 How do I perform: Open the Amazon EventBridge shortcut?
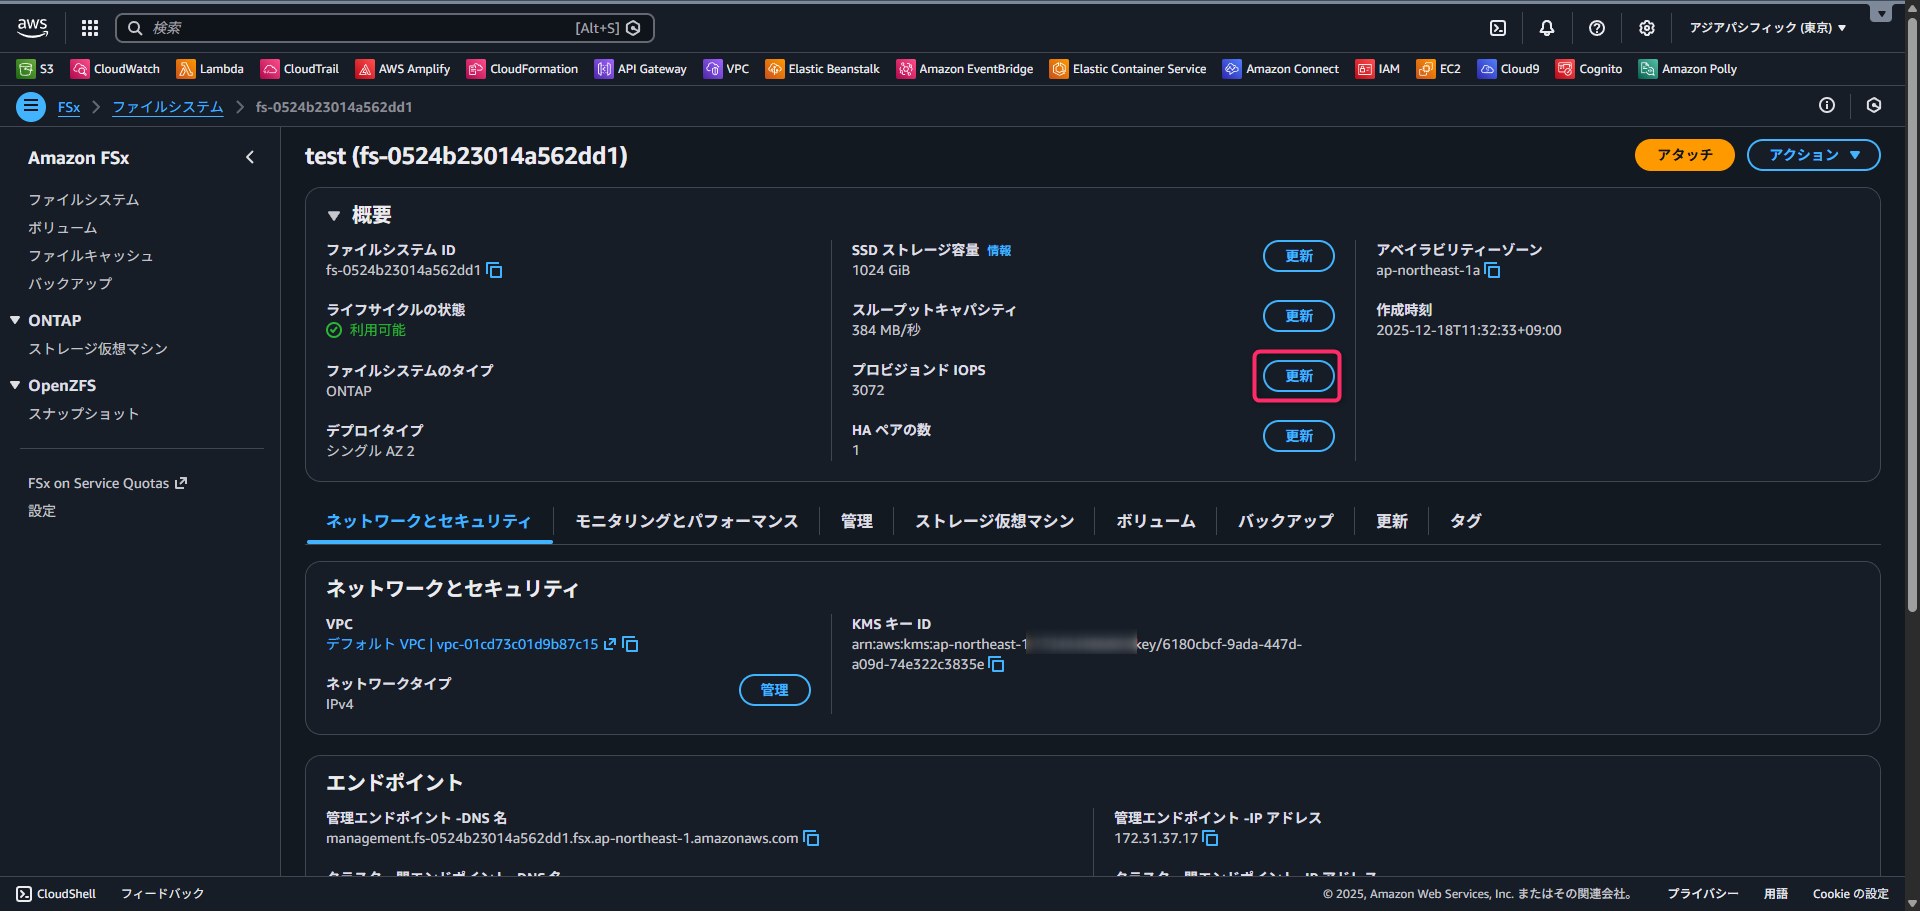pyautogui.click(x=965, y=69)
